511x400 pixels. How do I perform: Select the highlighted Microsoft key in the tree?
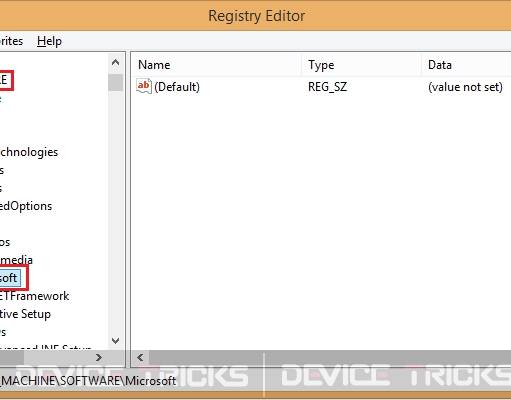coord(9,278)
